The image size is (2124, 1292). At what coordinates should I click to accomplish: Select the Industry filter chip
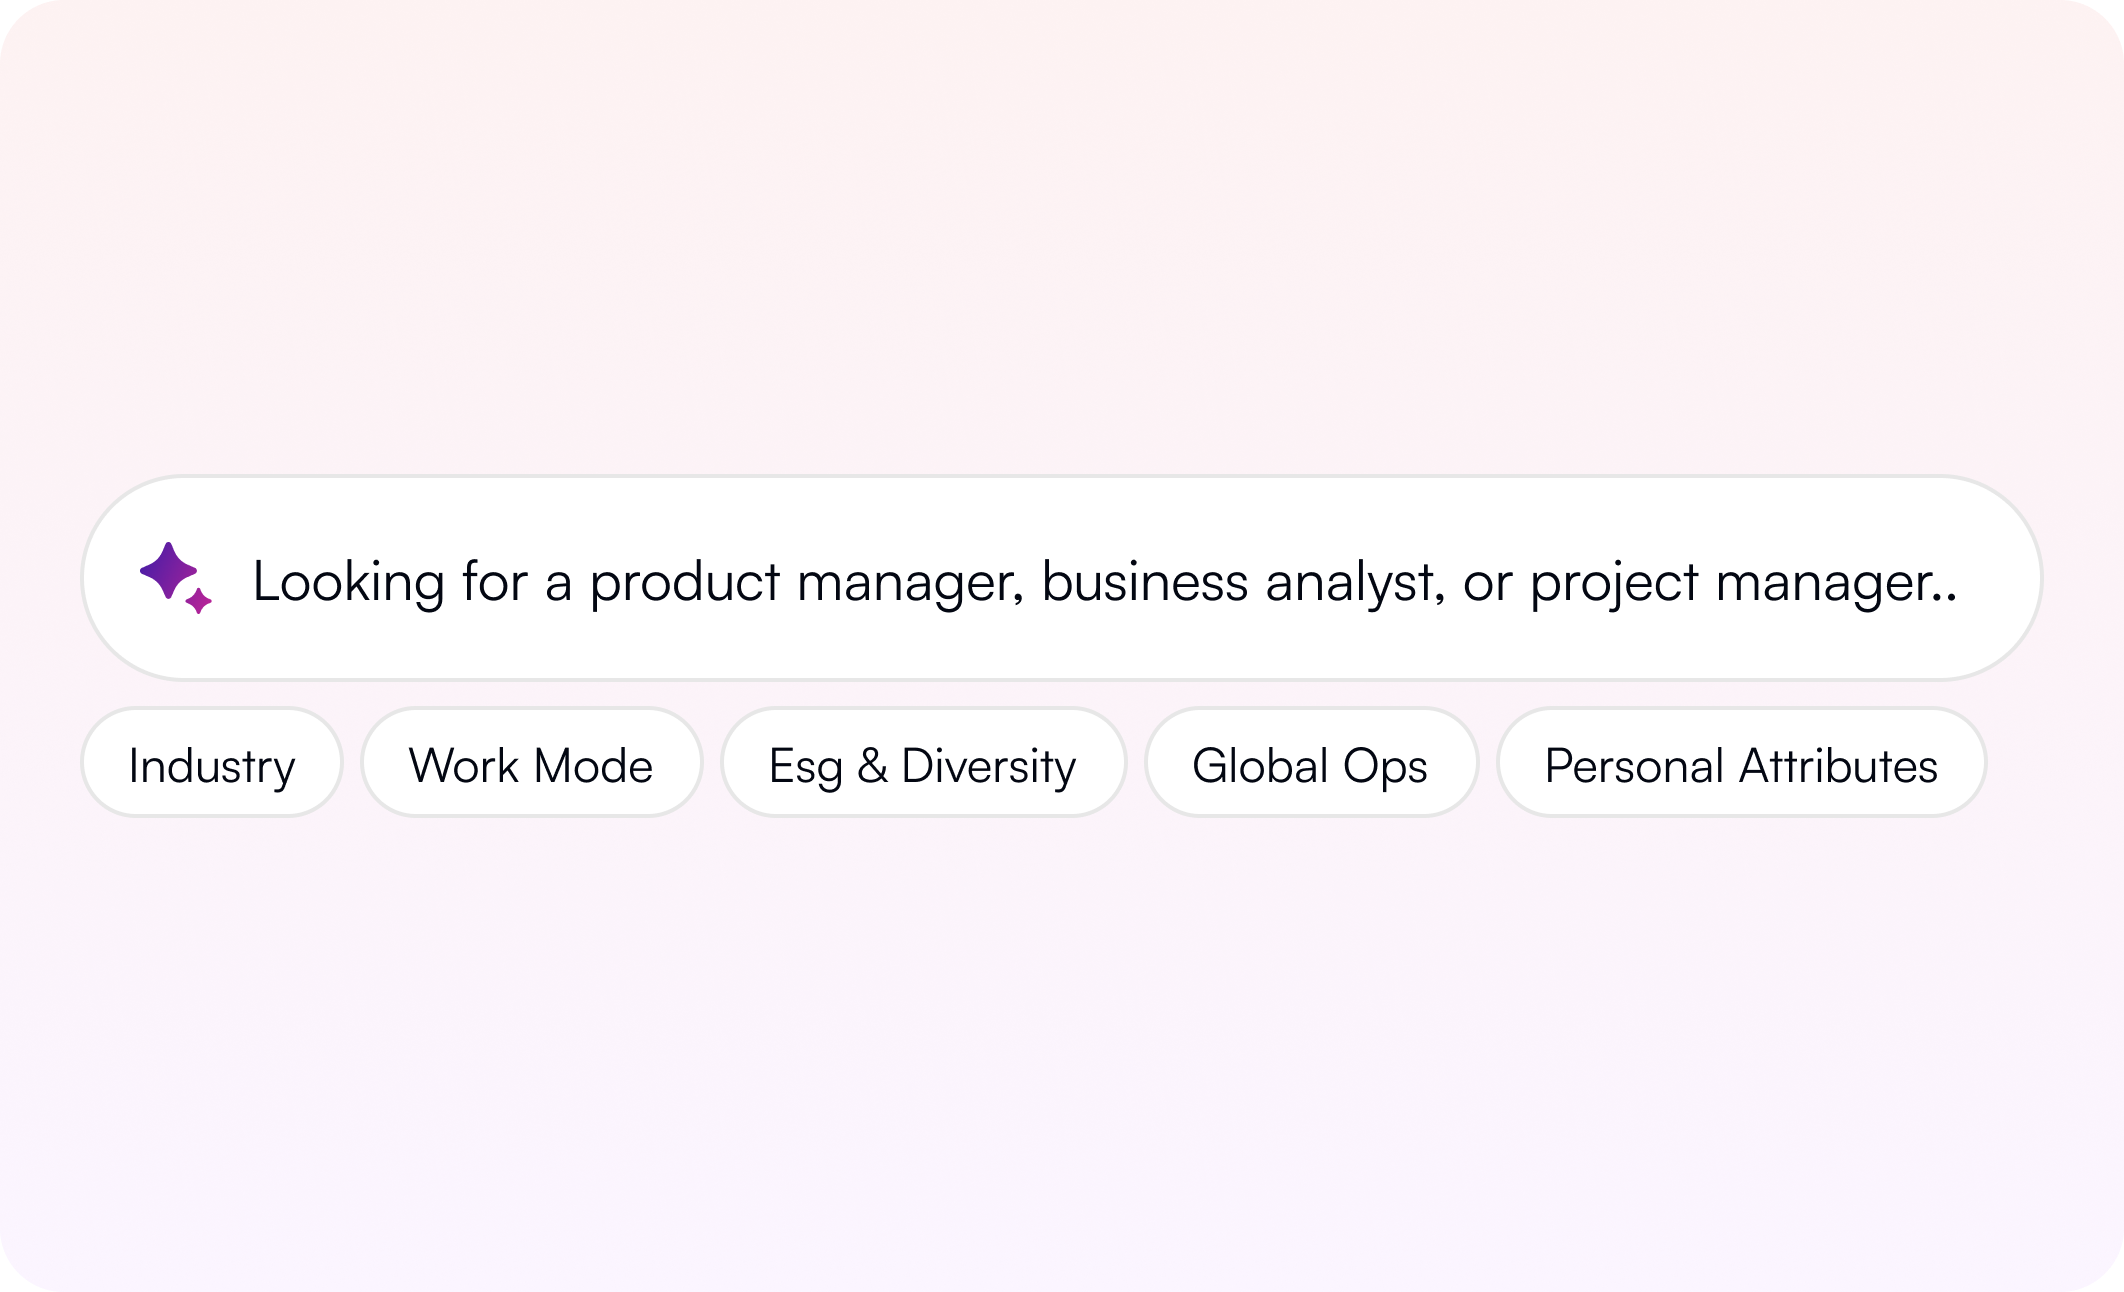pyautogui.click(x=212, y=763)
